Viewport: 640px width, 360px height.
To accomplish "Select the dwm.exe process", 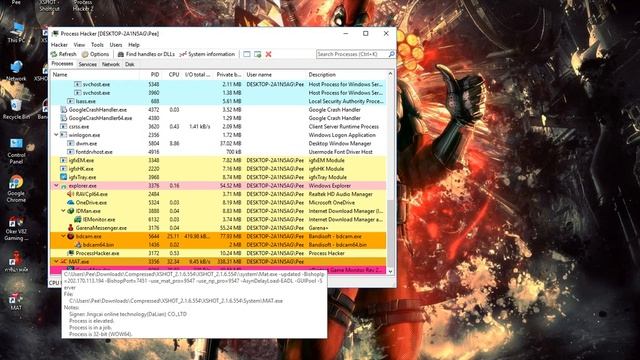I will pyautogui.click(x=218, y=143).
